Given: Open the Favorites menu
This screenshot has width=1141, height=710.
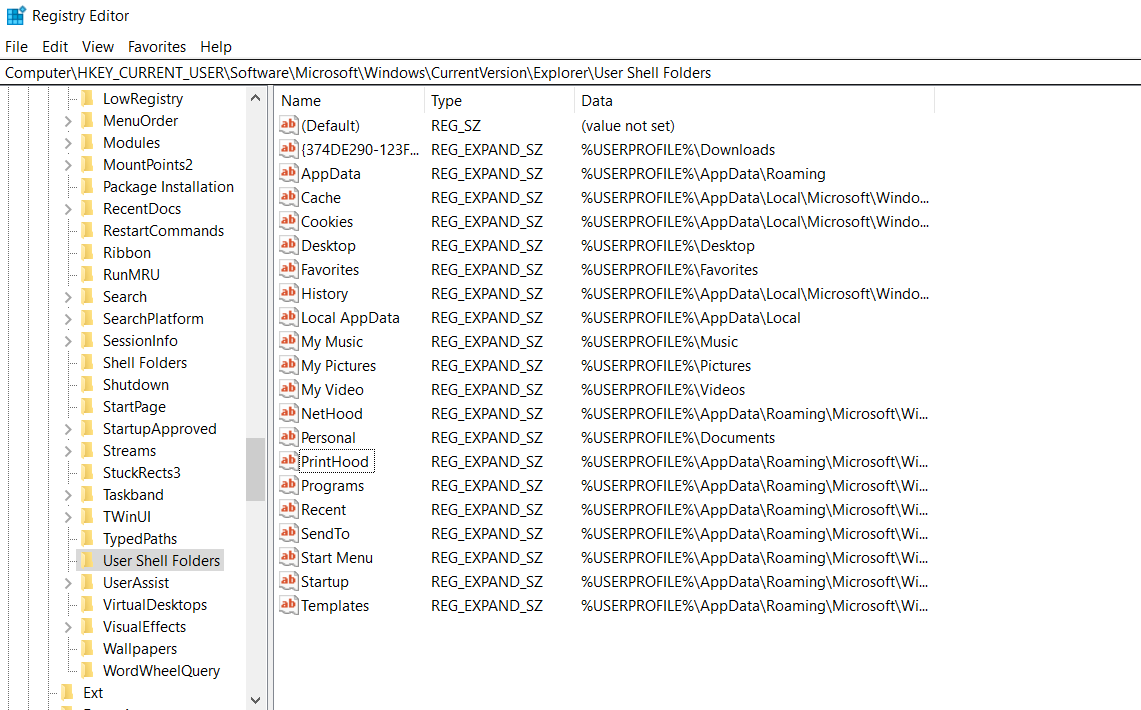Looking at the screenshot, I should [157, 47].
